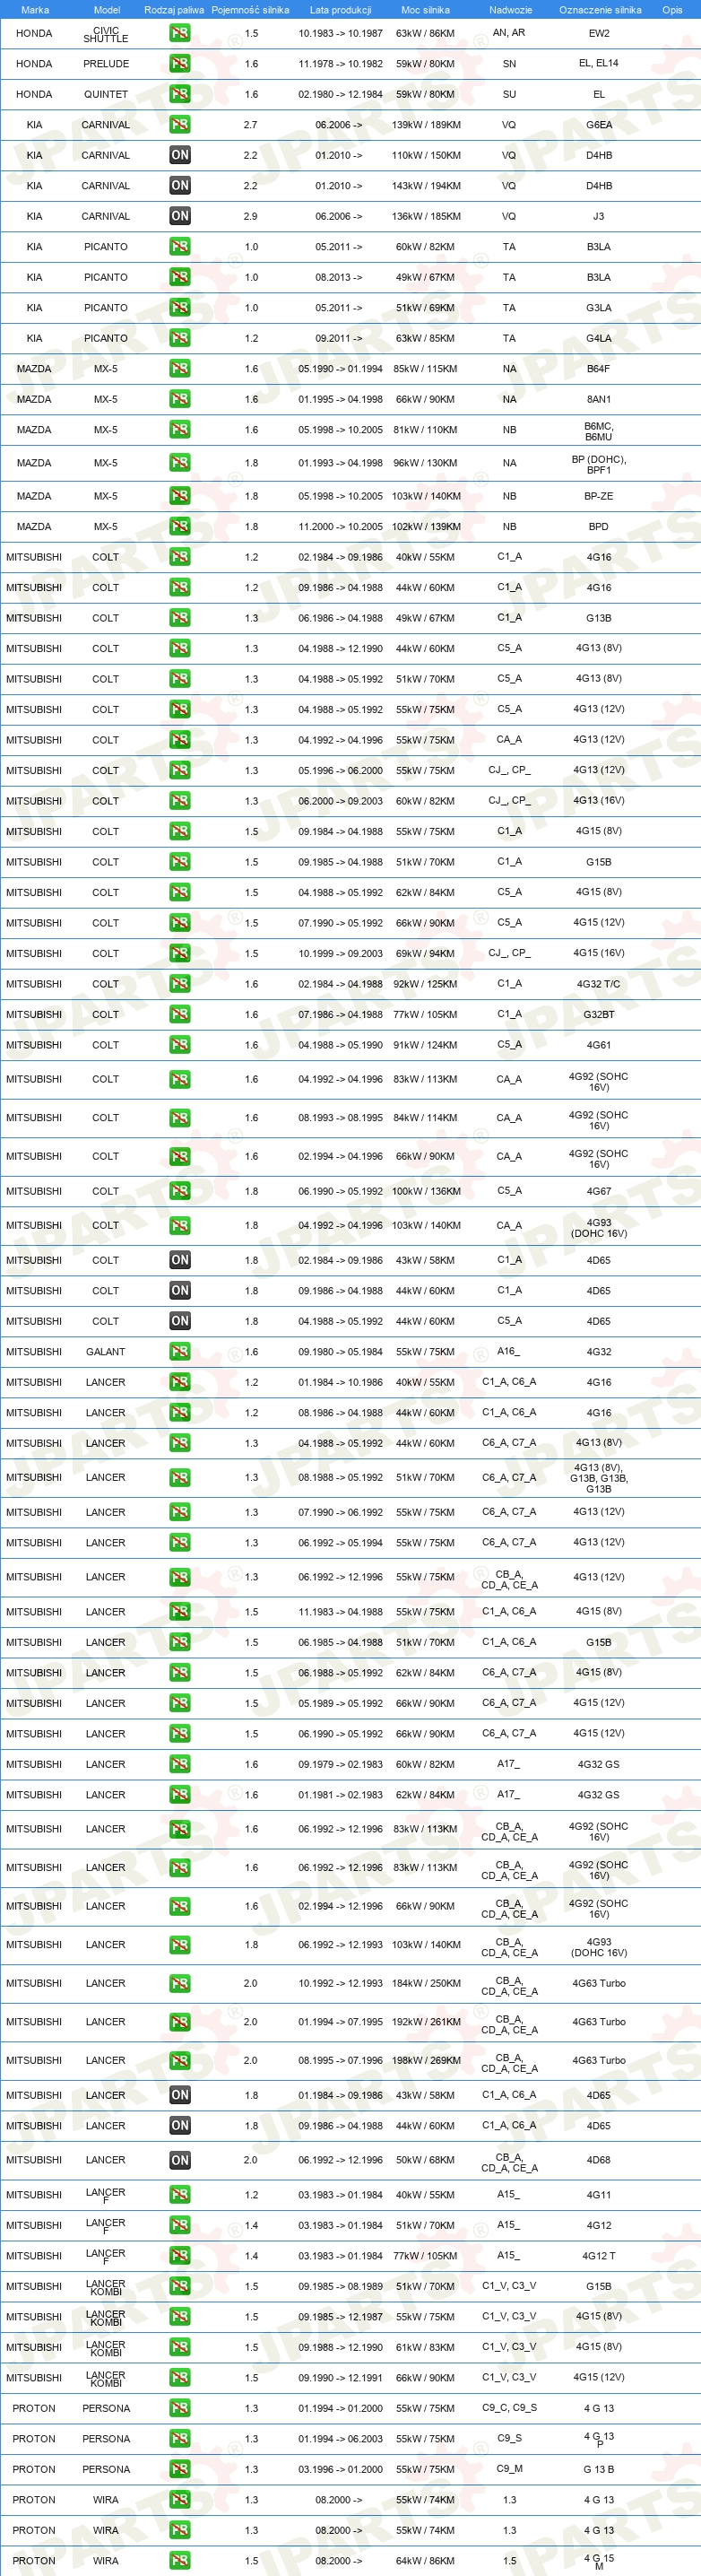This screenshot has height=2576, width=701.
Task: Click petrol icon for Lancer Kombi 61kW / 83KM
Action: coord(180,2347)
